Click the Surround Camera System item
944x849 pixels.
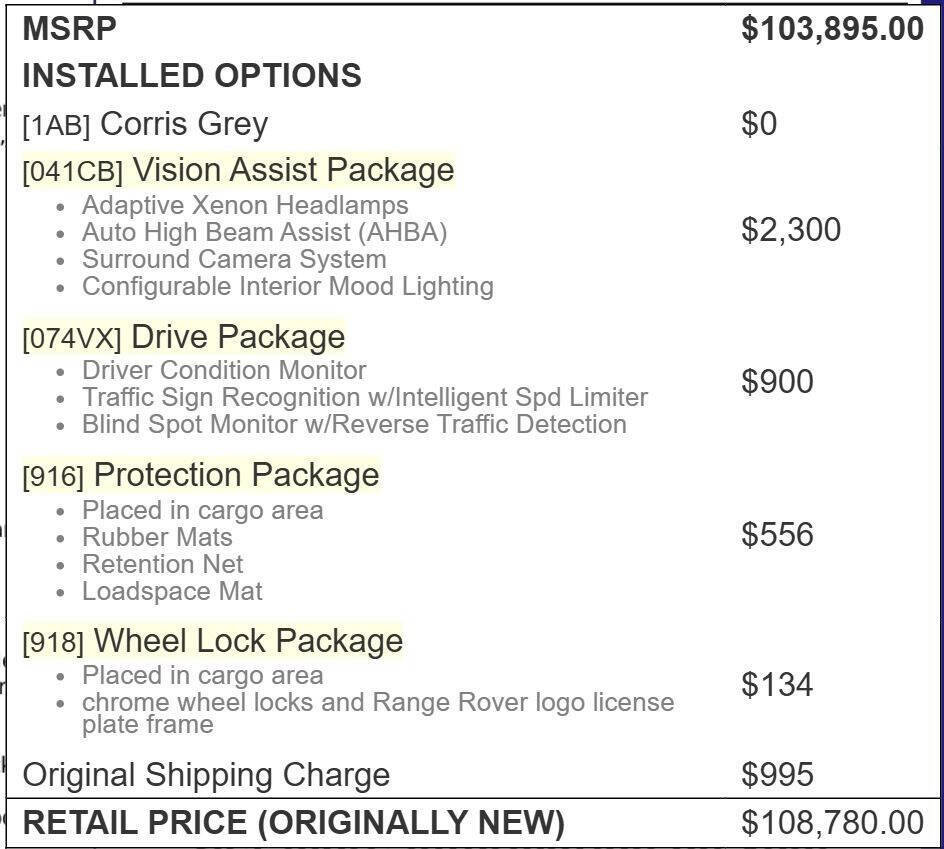click(234, 259)
